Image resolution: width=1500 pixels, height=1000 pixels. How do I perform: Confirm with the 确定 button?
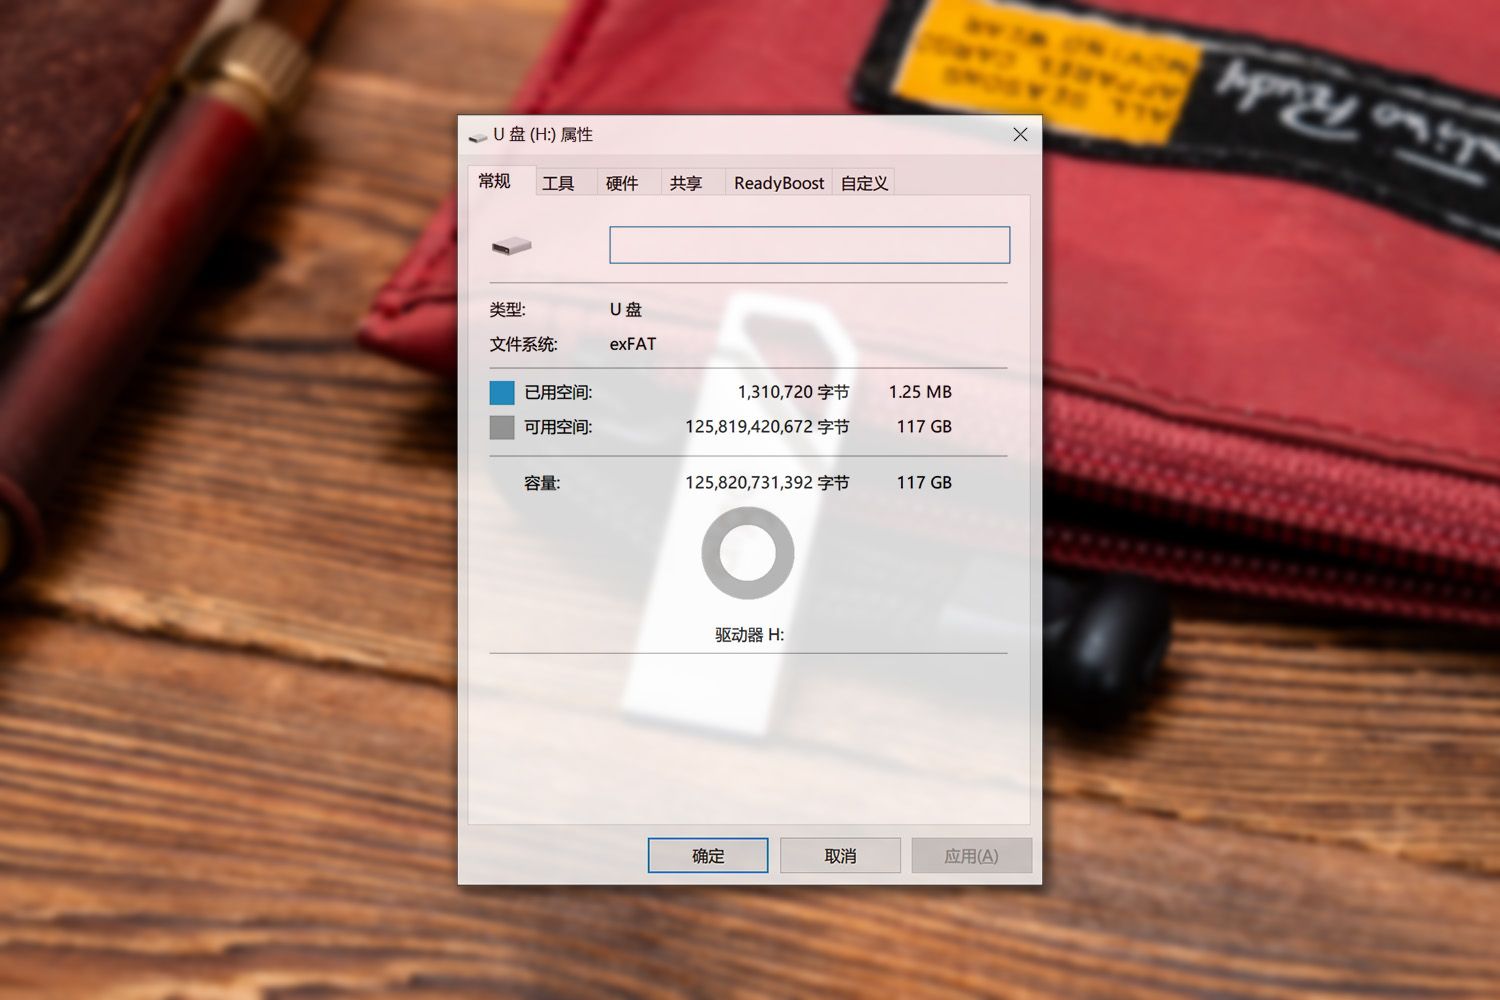tap(708, 856)
